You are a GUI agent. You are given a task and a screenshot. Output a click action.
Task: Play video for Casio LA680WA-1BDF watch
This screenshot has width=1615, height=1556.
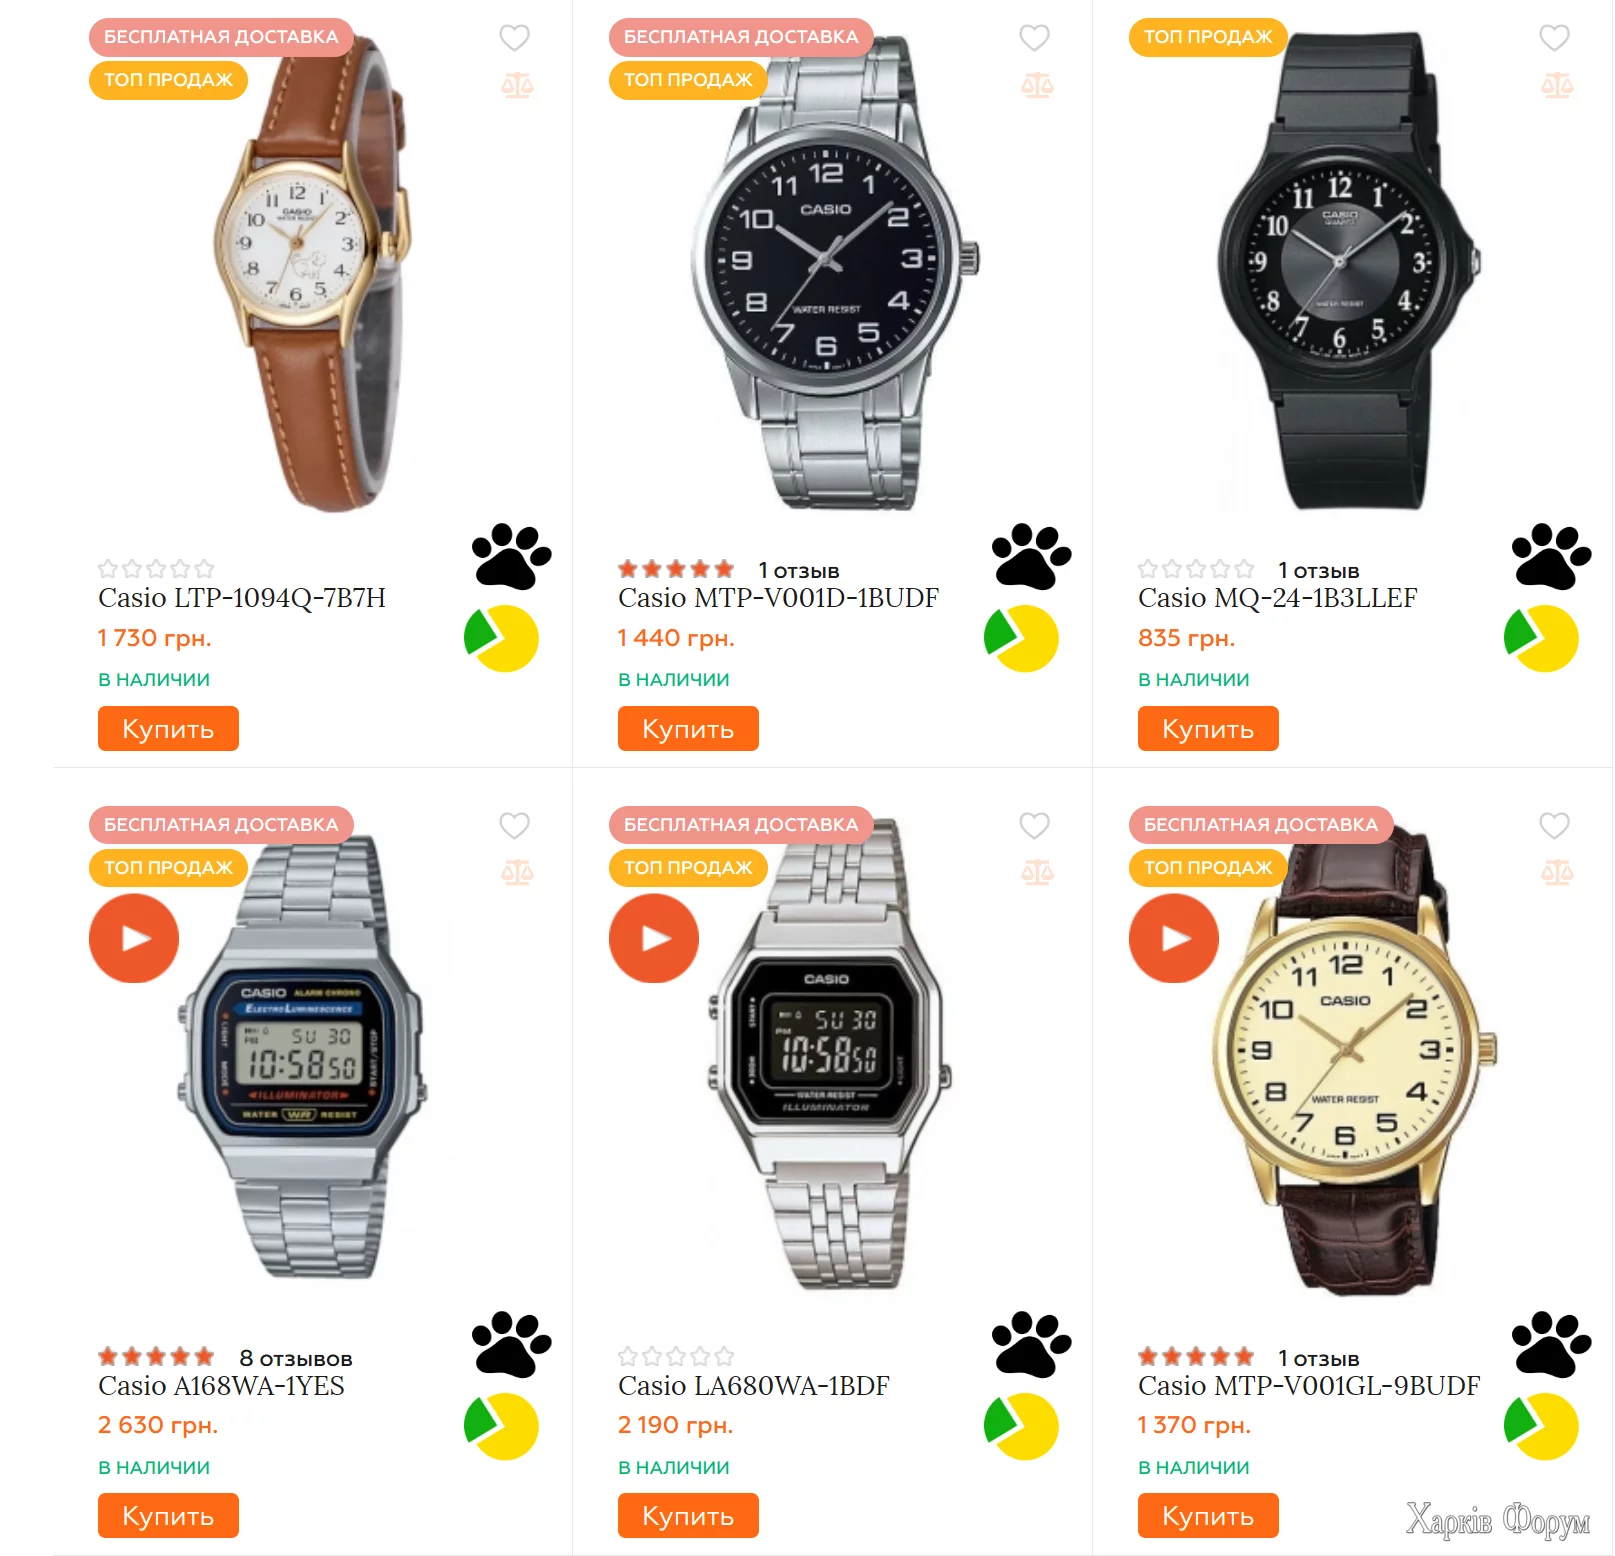click(x=654, y=938)
